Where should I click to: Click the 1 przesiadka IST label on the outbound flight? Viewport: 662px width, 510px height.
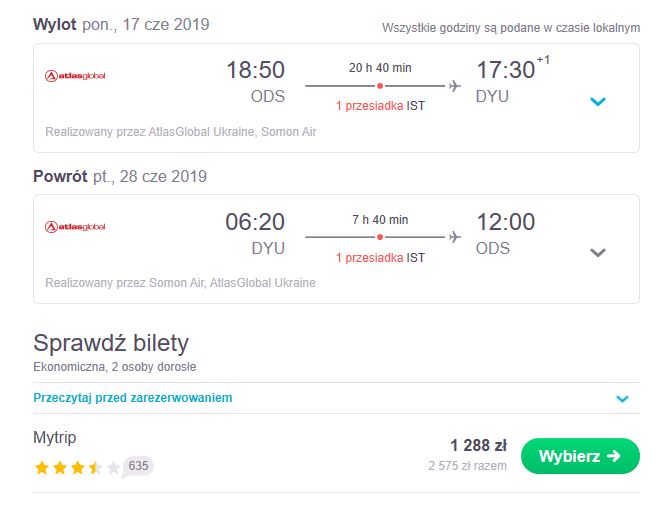tap(380, 106)
